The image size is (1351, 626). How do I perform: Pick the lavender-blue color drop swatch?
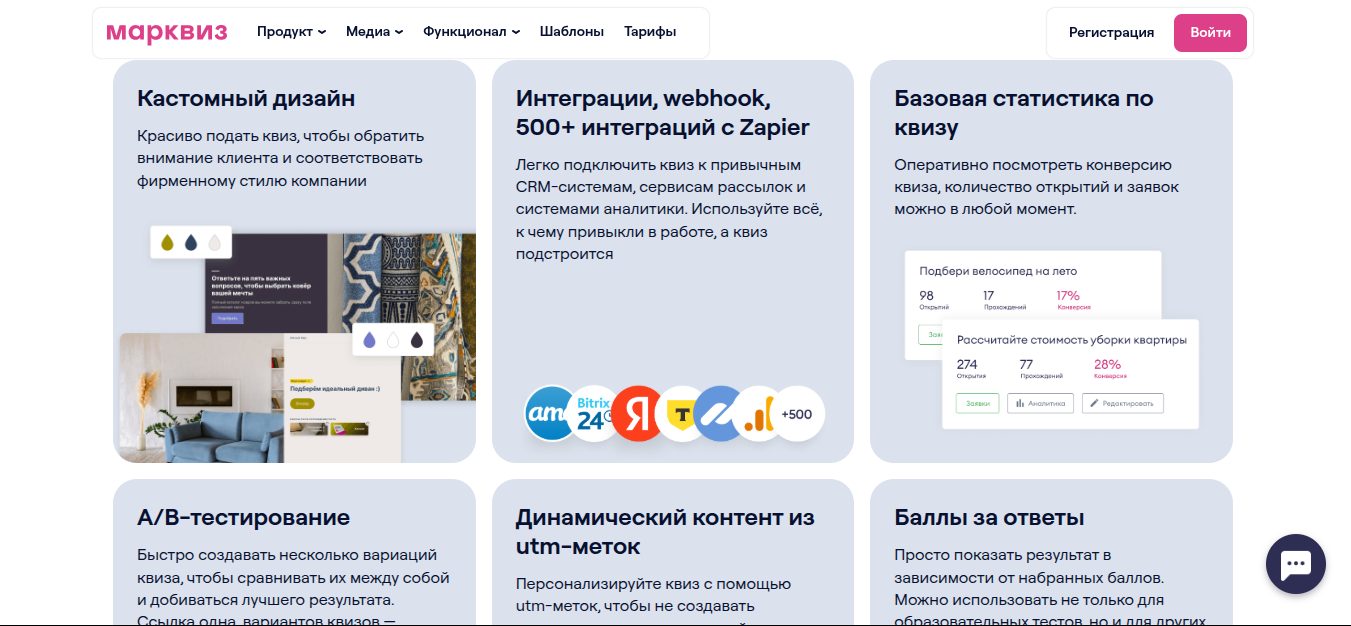coord(370,340)
